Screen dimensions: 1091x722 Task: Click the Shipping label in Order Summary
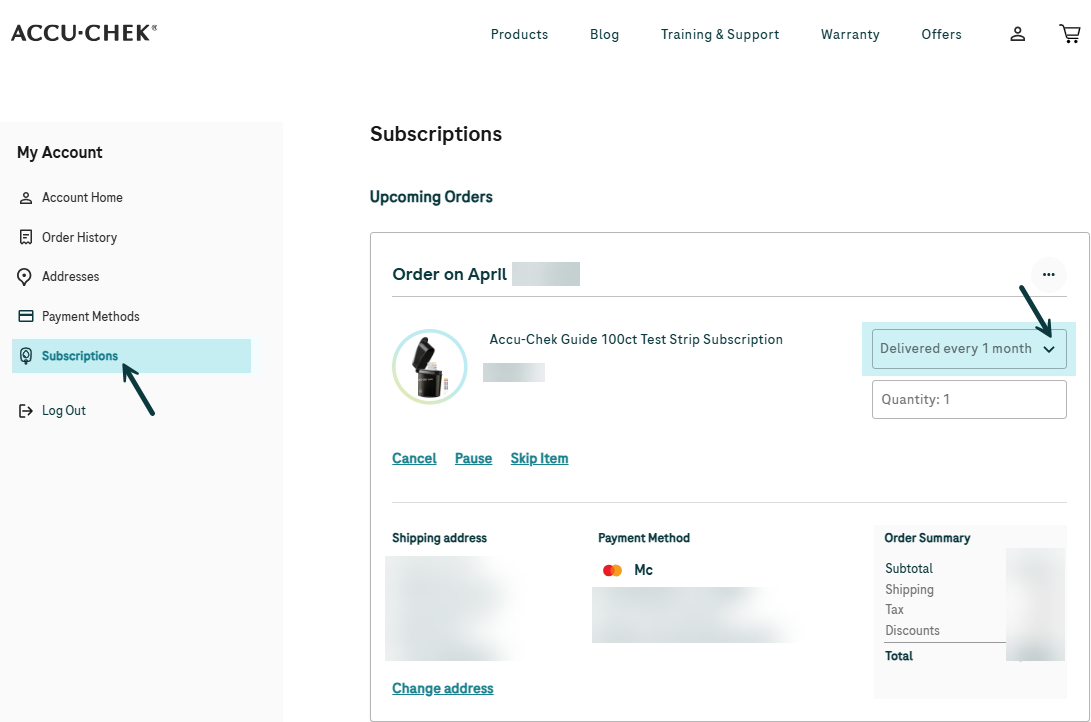tap(909, 589)
